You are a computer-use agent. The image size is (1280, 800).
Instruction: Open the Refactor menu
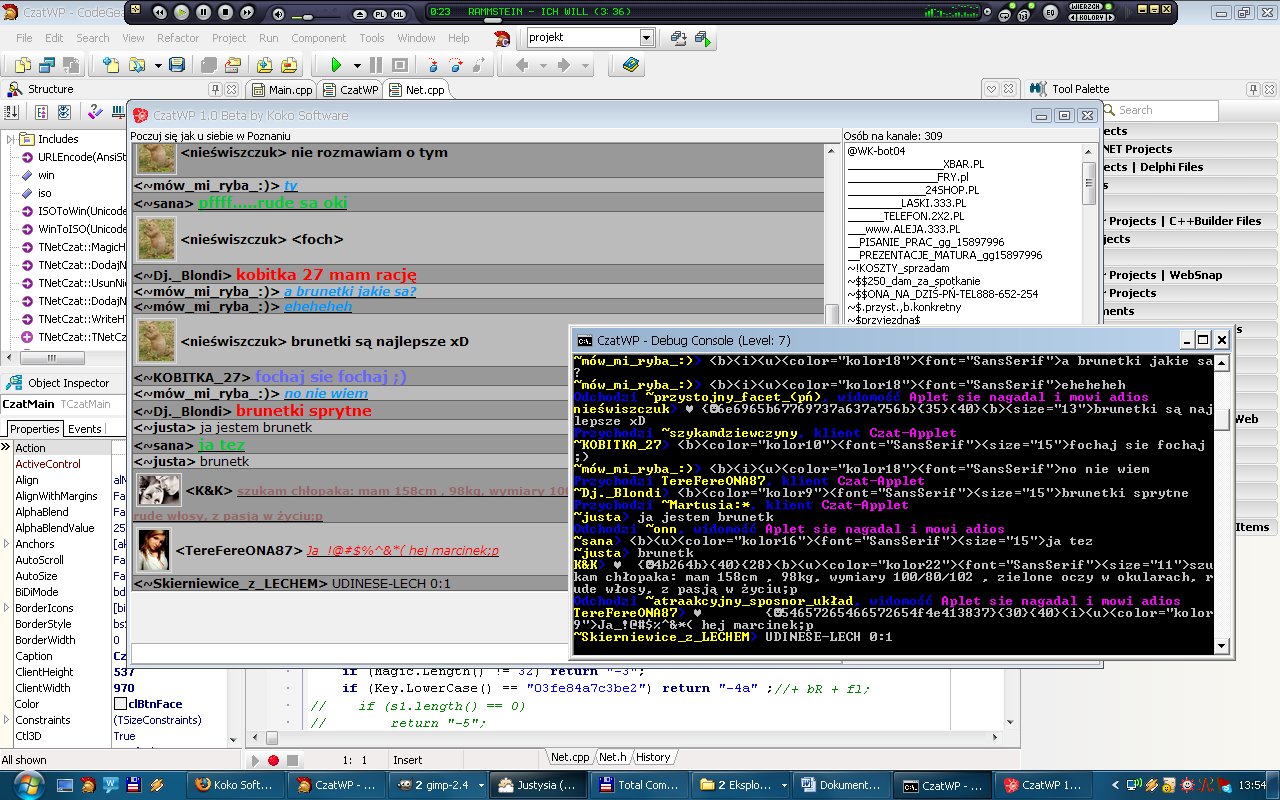pos(177,38)
